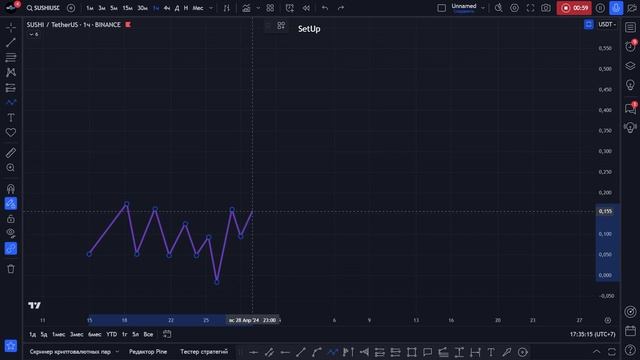
Task: Pause the recording
Action: pos(600,8)
